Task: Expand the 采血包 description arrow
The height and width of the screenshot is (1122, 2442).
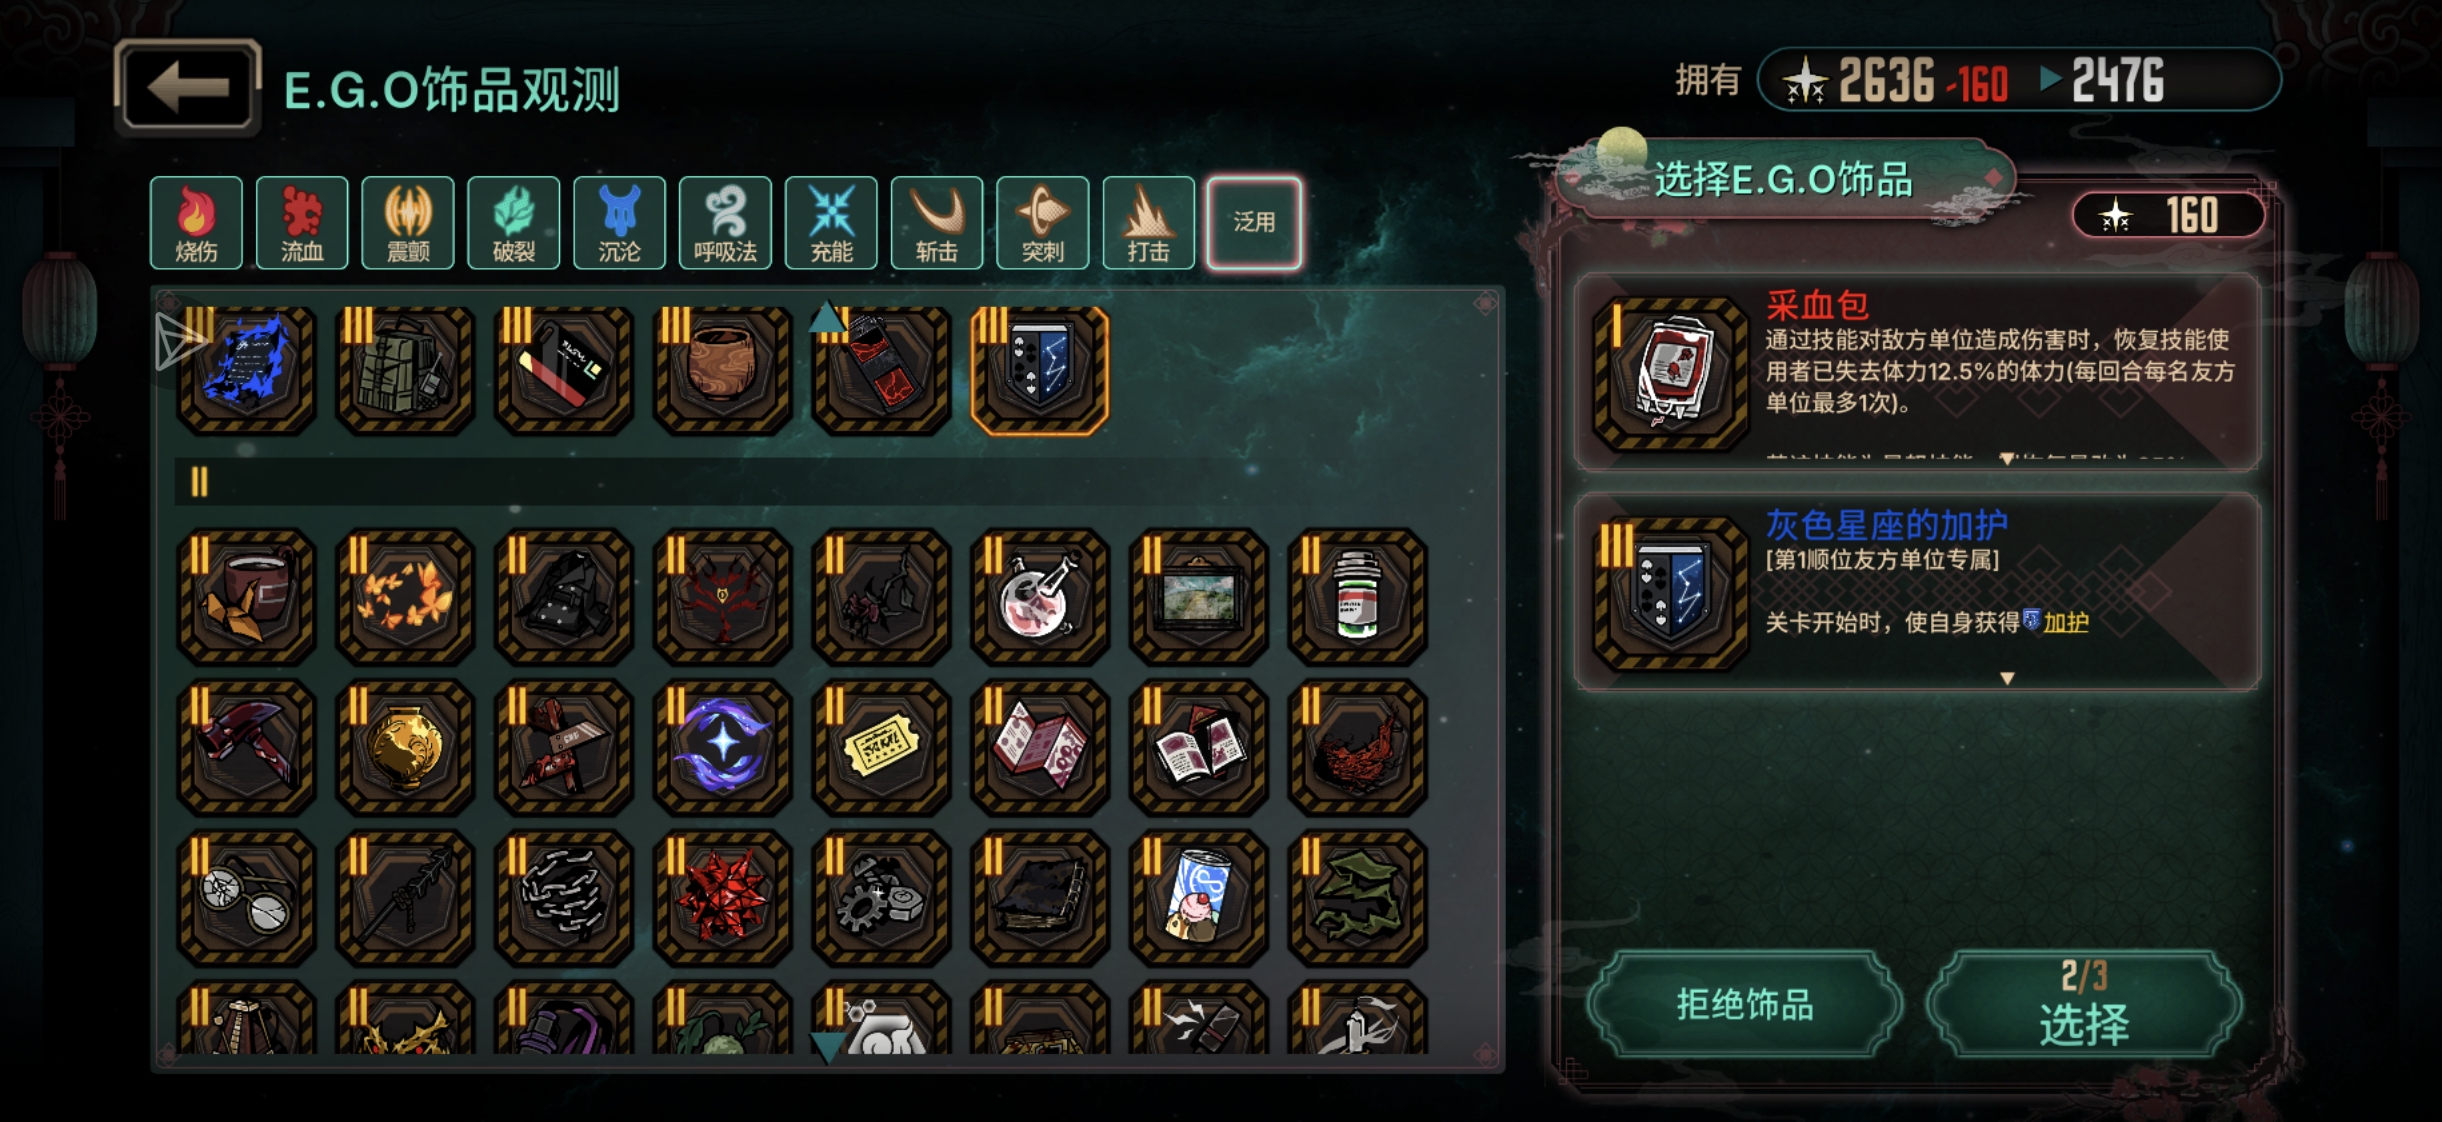Action: point(2006,459)
